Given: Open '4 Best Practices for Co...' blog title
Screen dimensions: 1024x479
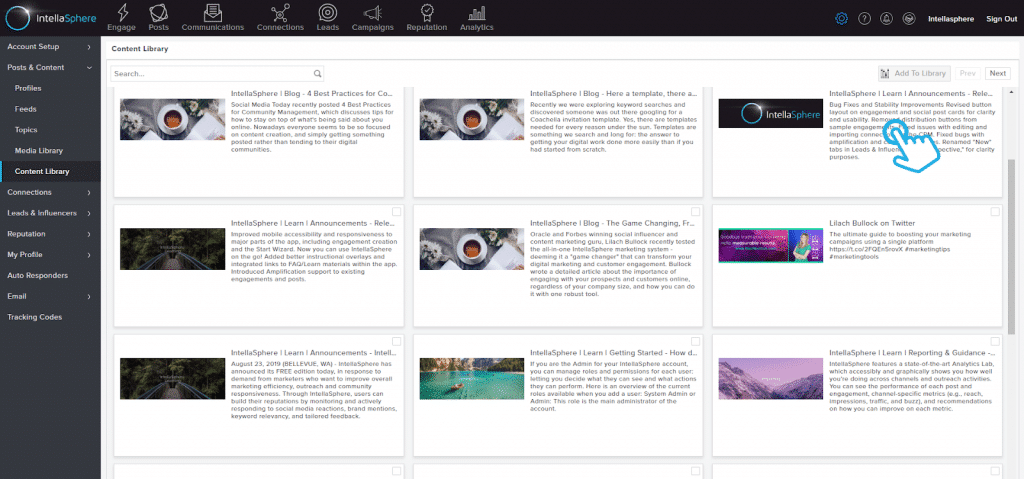Looking at the screenshot, I should [x=312, y=93].
